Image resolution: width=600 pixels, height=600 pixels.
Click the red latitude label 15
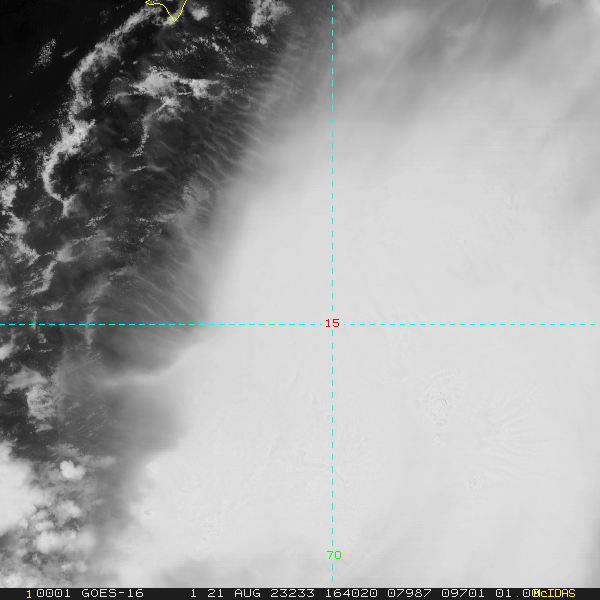tap(332, 323)
